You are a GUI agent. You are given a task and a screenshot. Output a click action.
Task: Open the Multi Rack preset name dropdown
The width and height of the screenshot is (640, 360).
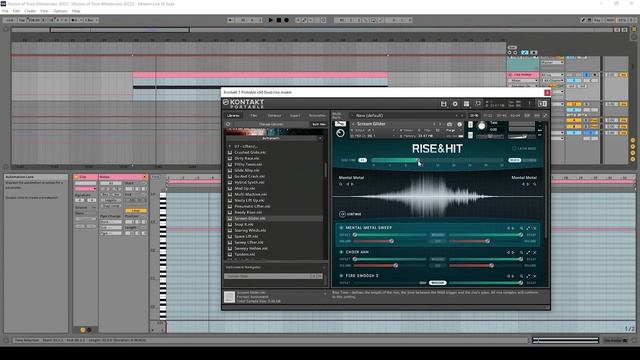tap(407, 116)
